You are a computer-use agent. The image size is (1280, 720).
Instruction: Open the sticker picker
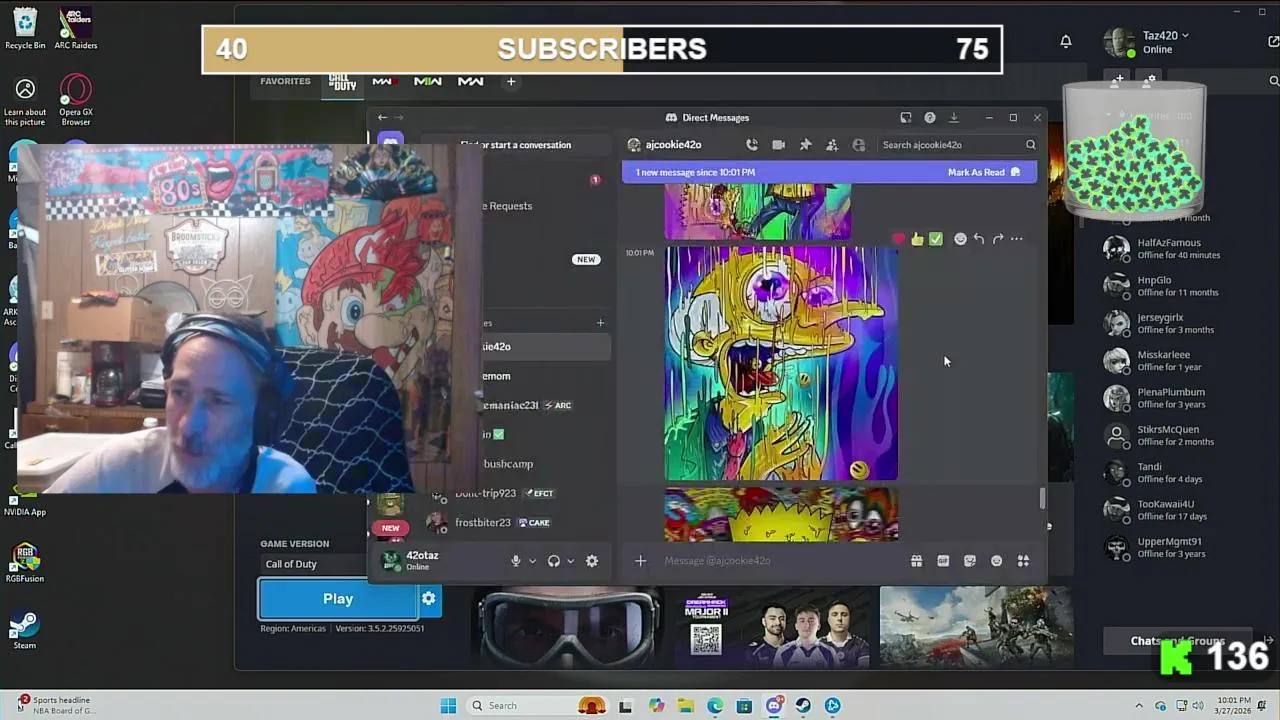[x=970, y=561]
